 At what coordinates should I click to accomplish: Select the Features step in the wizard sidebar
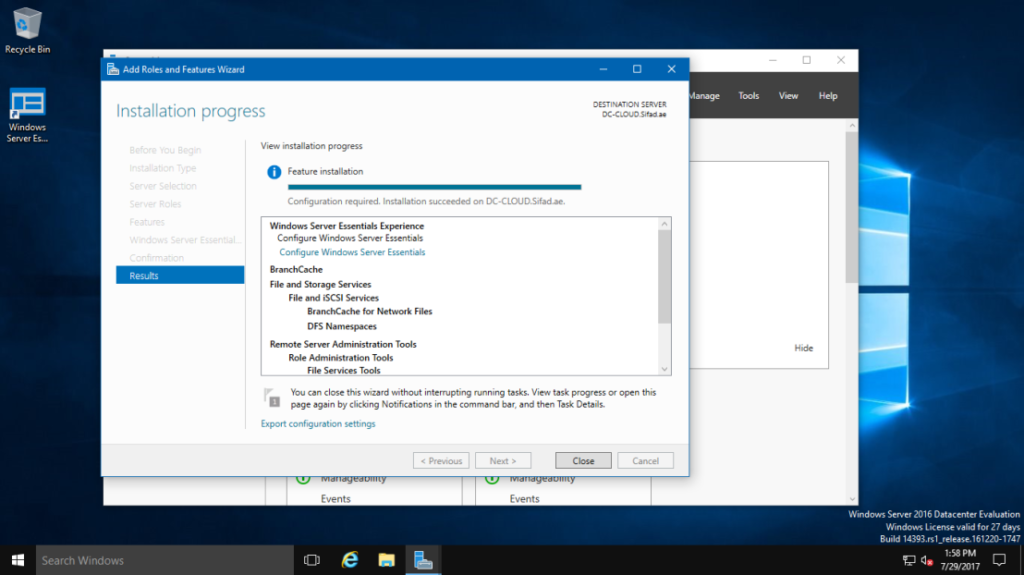click(146, 222)
